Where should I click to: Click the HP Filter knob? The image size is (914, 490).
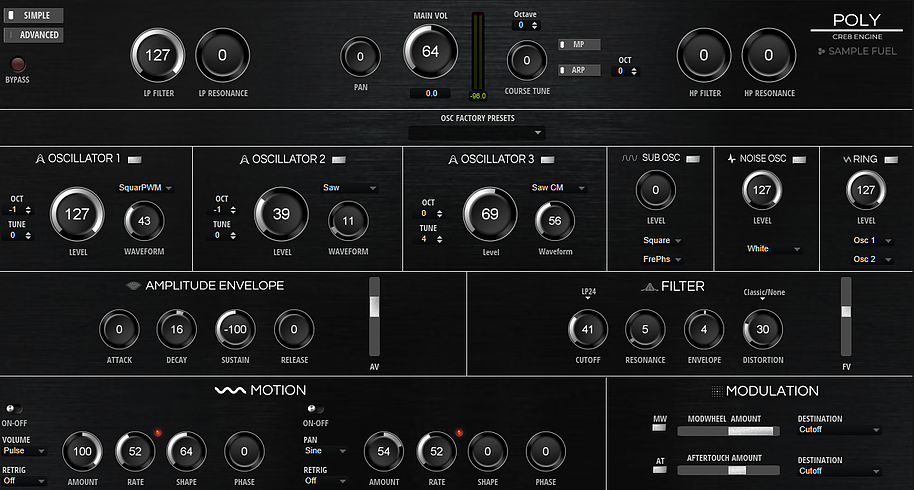pos(704,55)
